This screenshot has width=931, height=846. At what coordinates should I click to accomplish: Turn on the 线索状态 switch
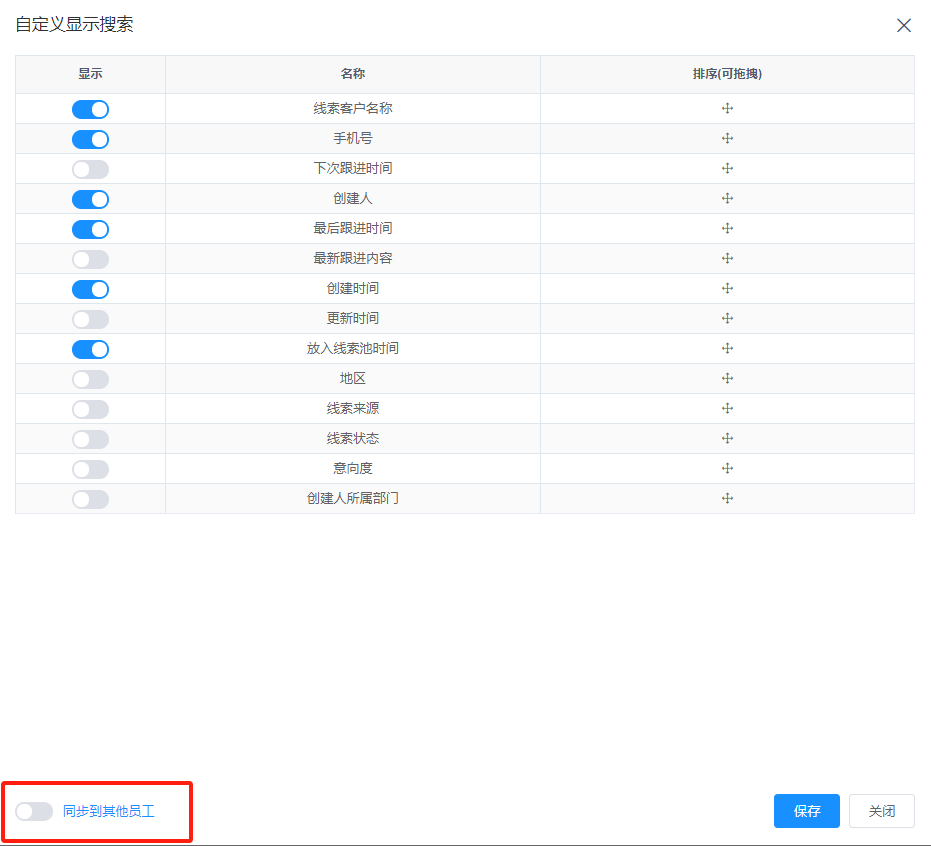(x=90, y=439)
